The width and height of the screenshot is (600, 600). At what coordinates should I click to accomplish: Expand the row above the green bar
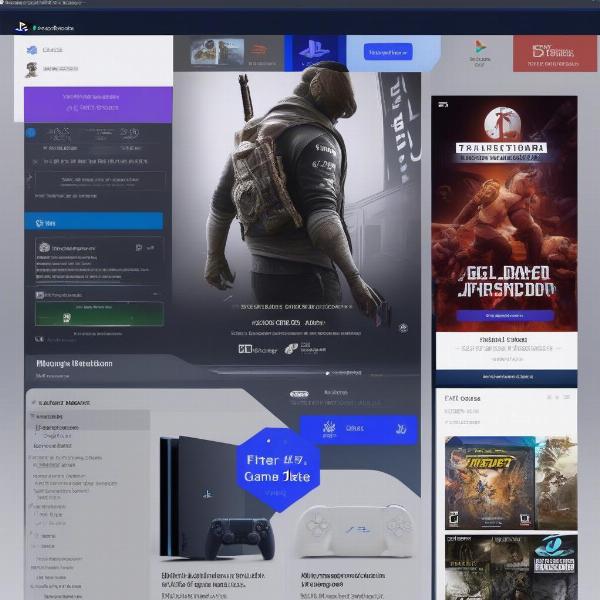click(x=98, y=295)
